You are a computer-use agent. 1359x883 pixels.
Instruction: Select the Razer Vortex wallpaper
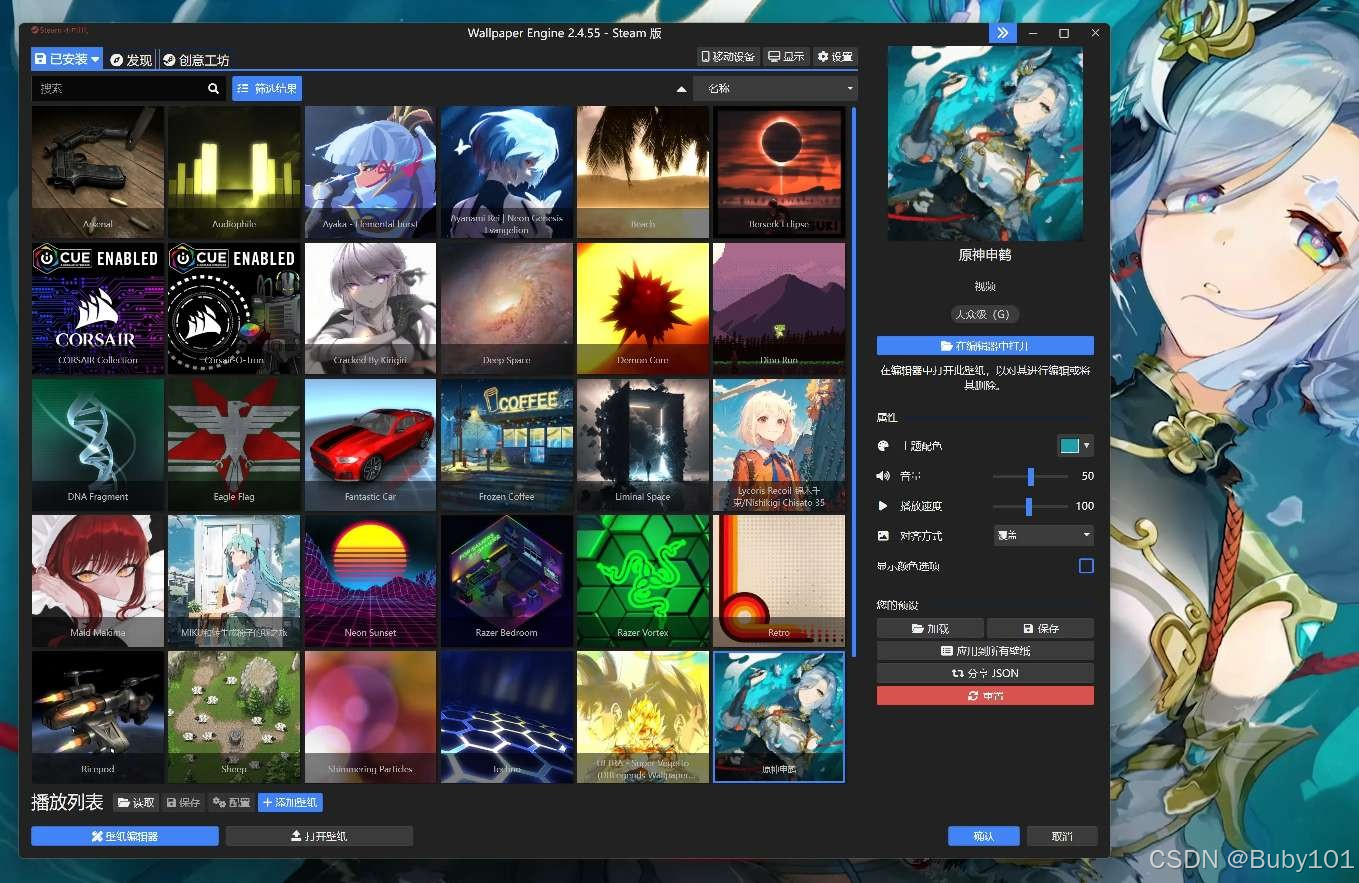point(643,581)
